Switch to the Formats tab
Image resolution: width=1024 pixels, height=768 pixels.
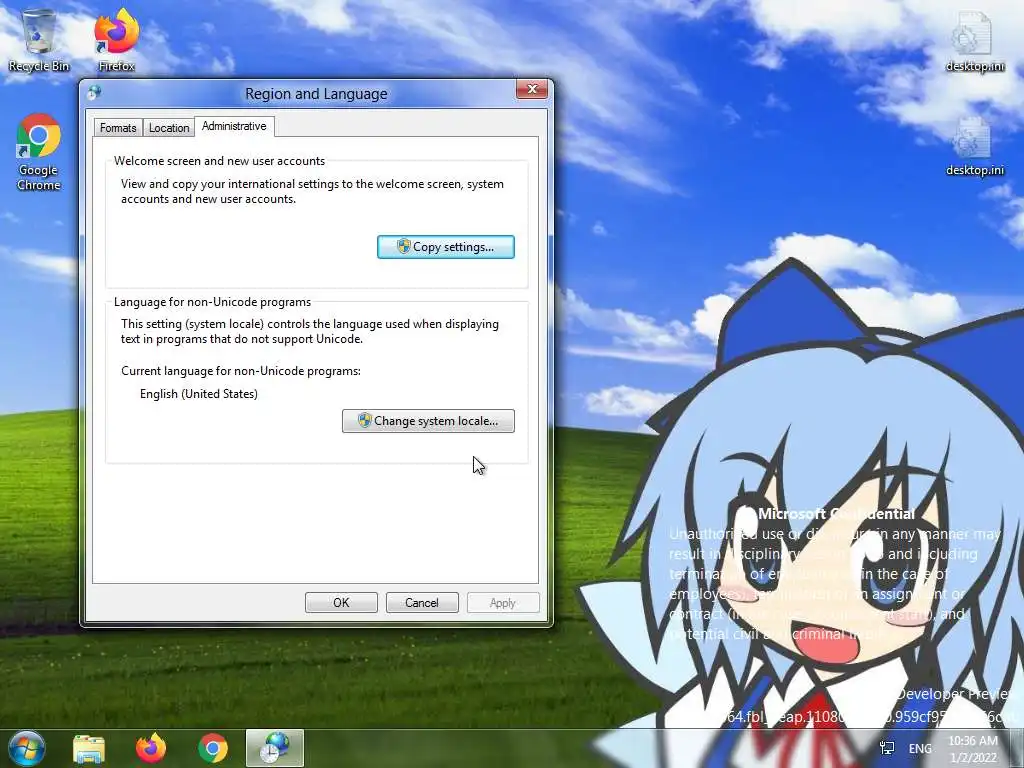point(118,127)
